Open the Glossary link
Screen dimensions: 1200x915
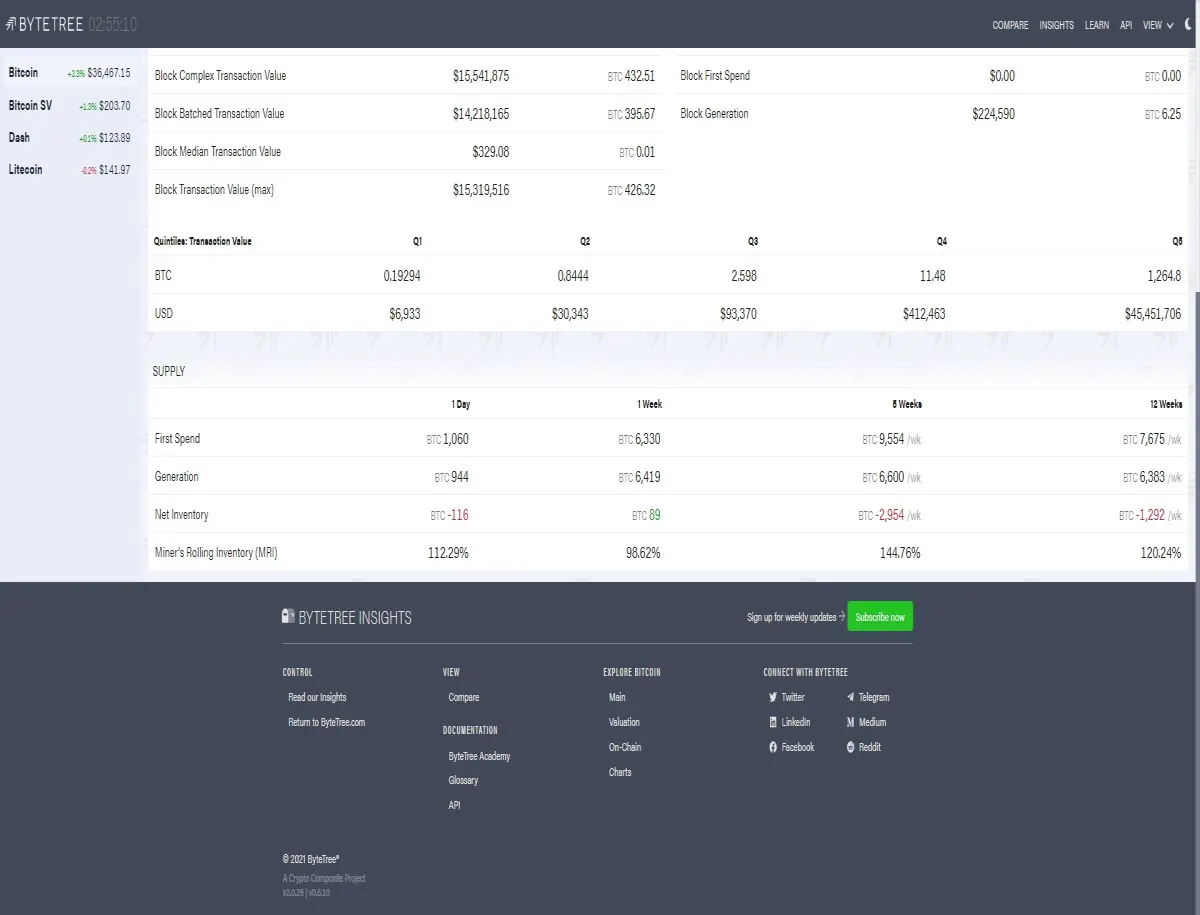click(463, 780)
